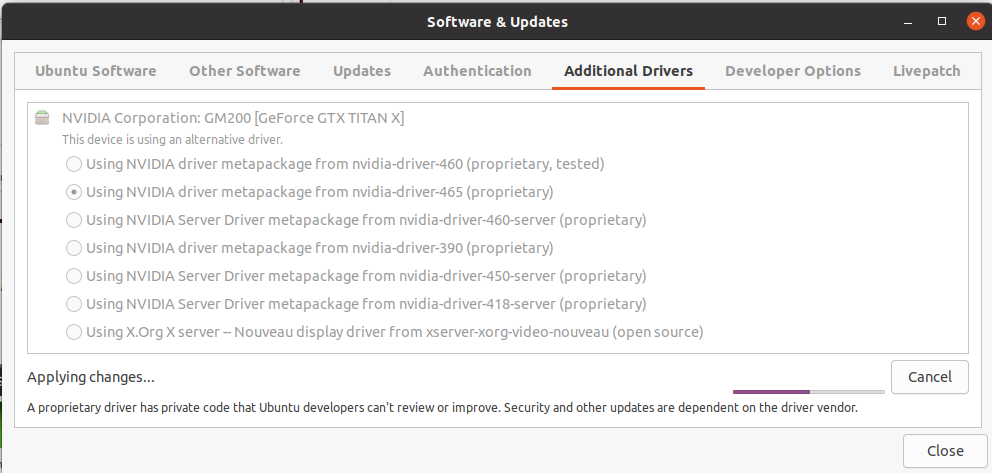This screenshot has height=473, width=992.
Task: Open the Updates tab
Action: [x=362, y=71]
